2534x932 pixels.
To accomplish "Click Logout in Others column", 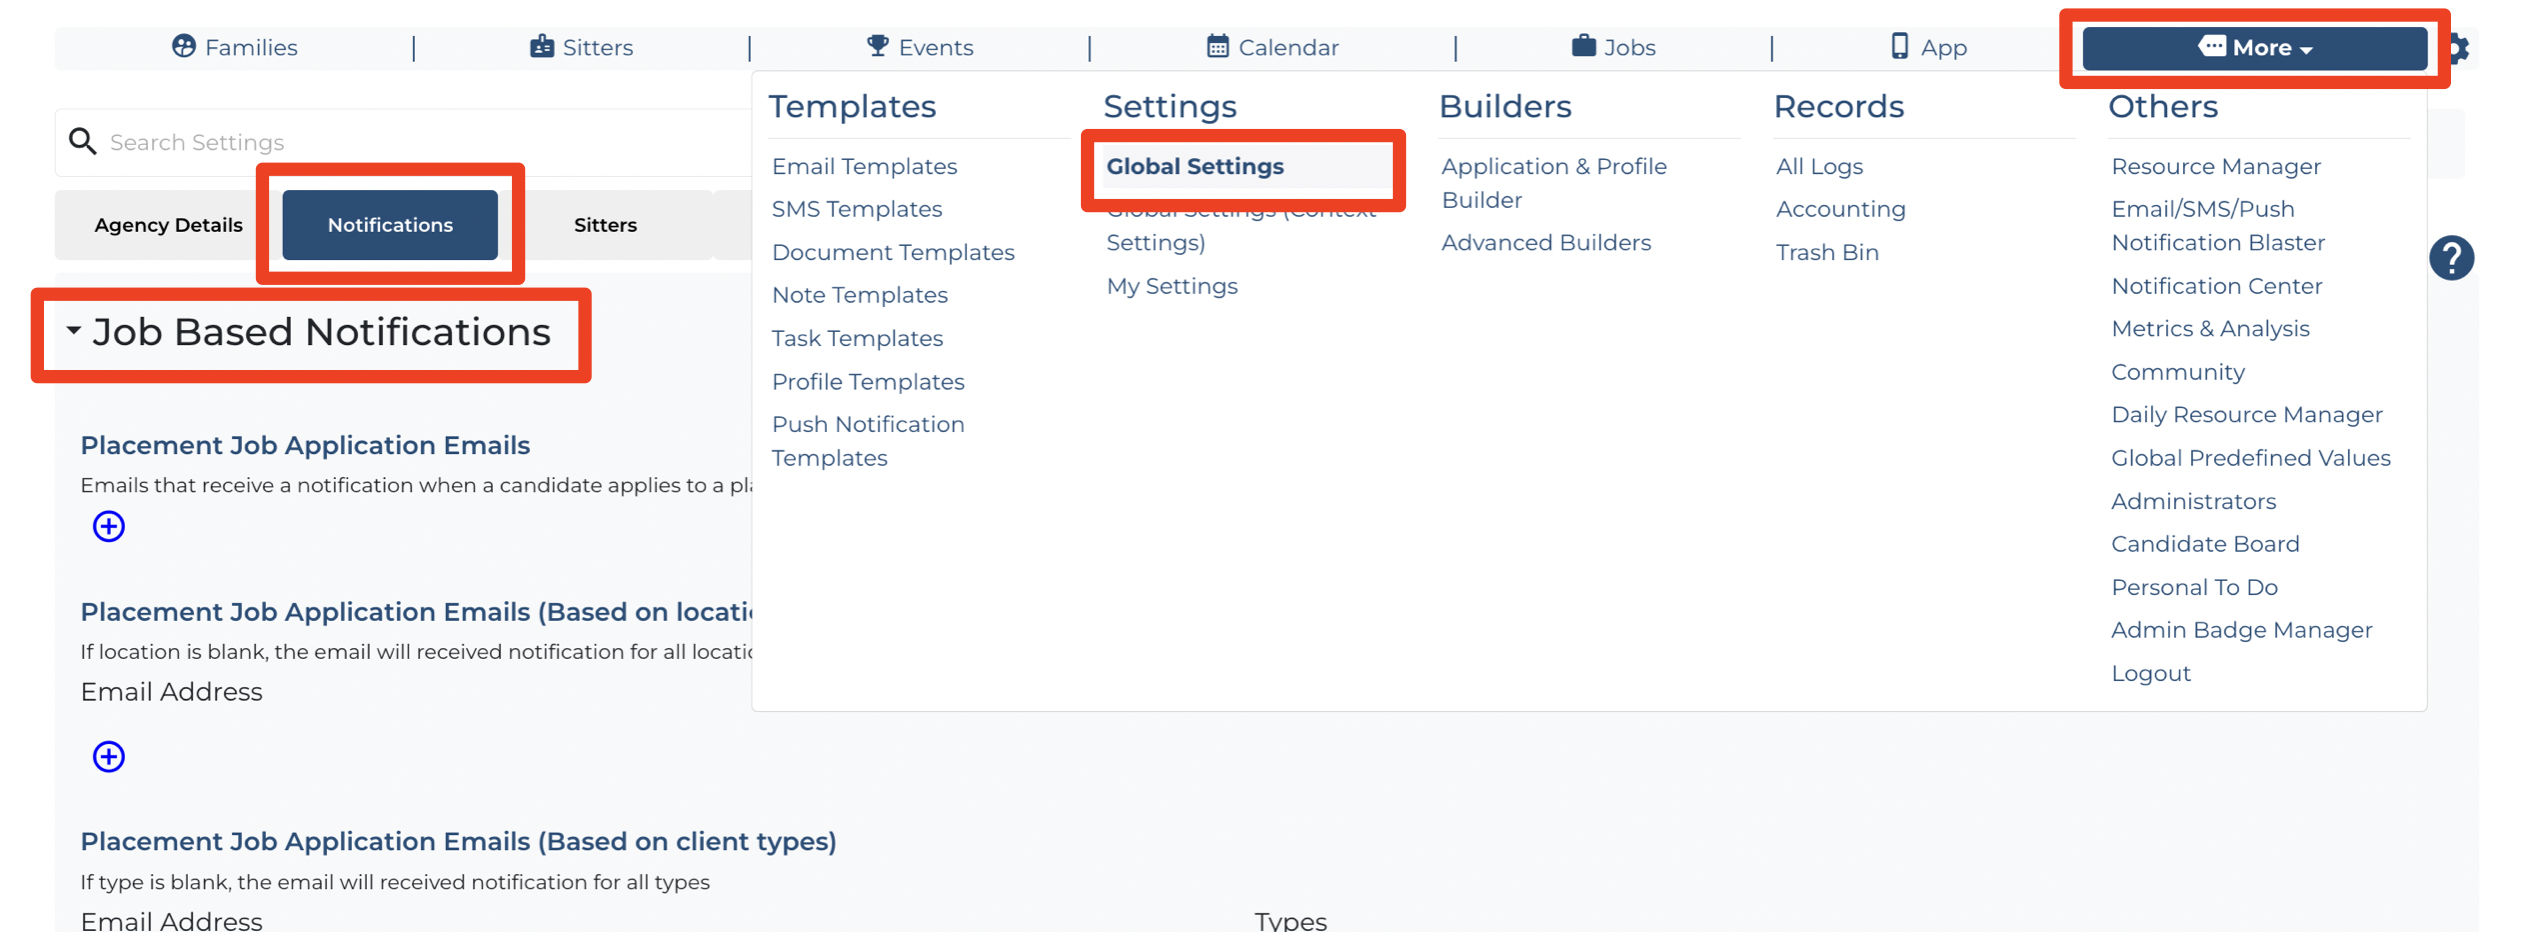I will 2150,673.
